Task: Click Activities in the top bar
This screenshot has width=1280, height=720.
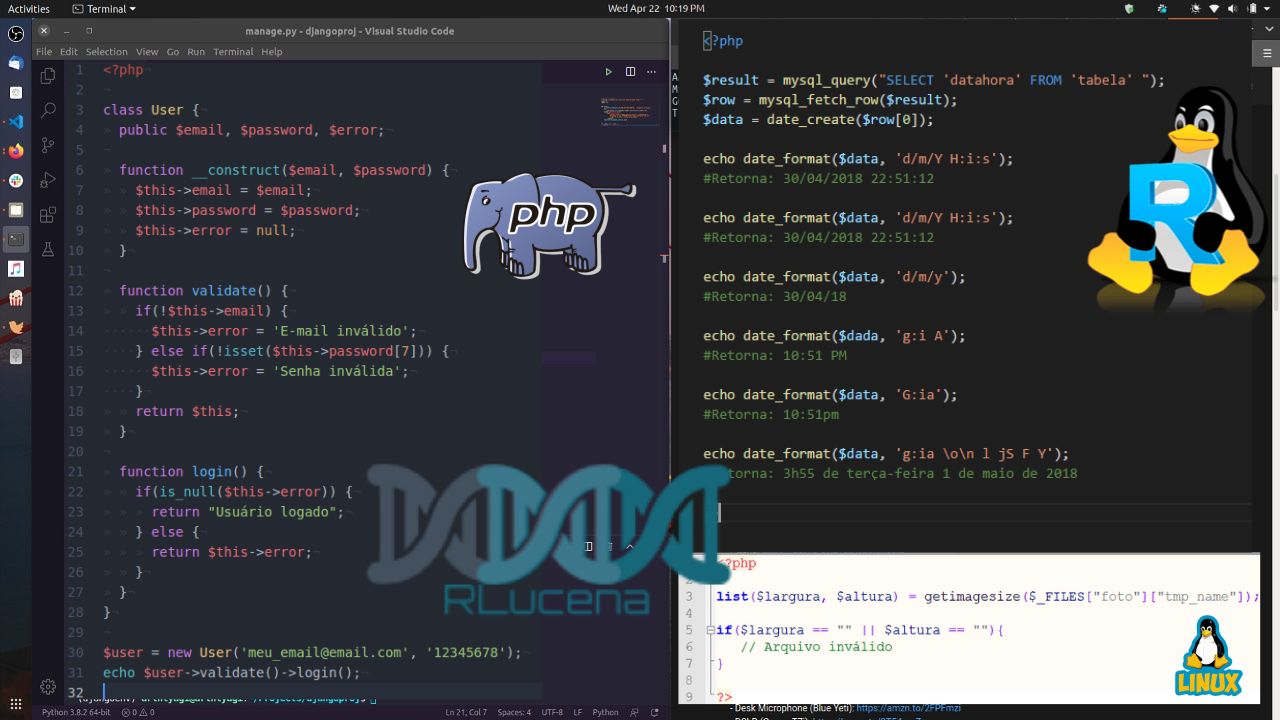Action: point(29,9)
